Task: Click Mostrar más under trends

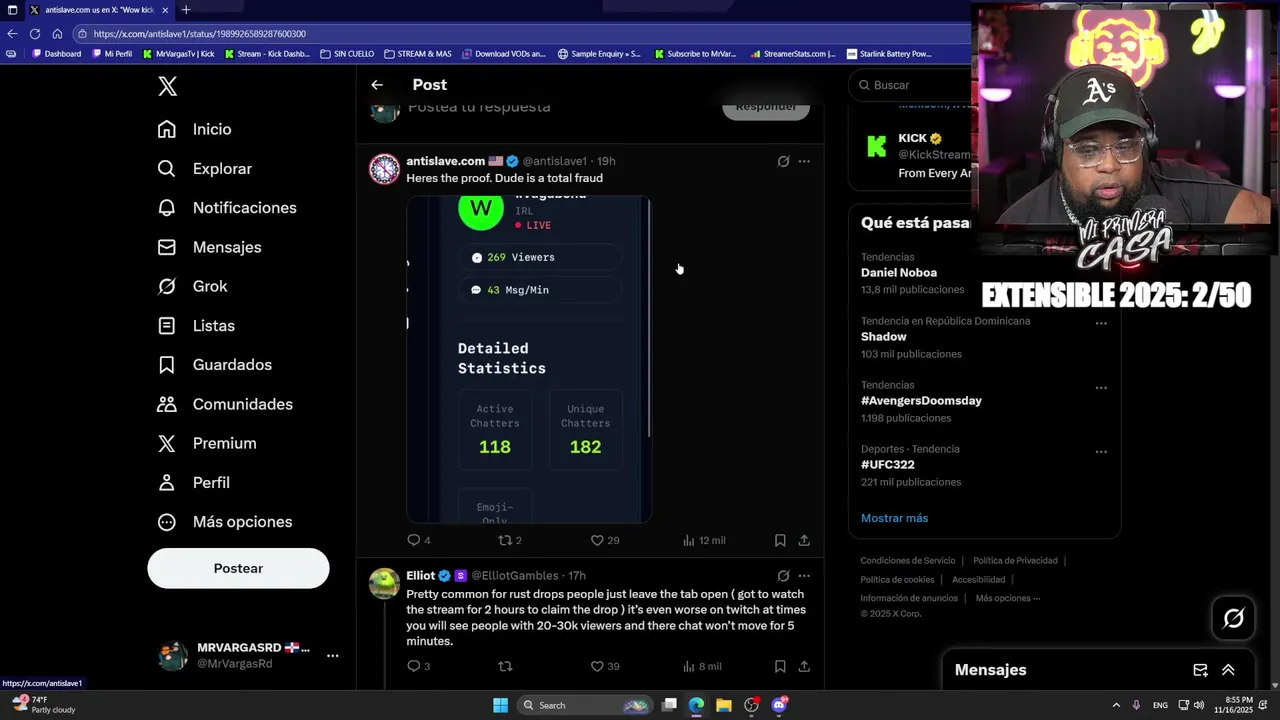Action: point(895,518)
